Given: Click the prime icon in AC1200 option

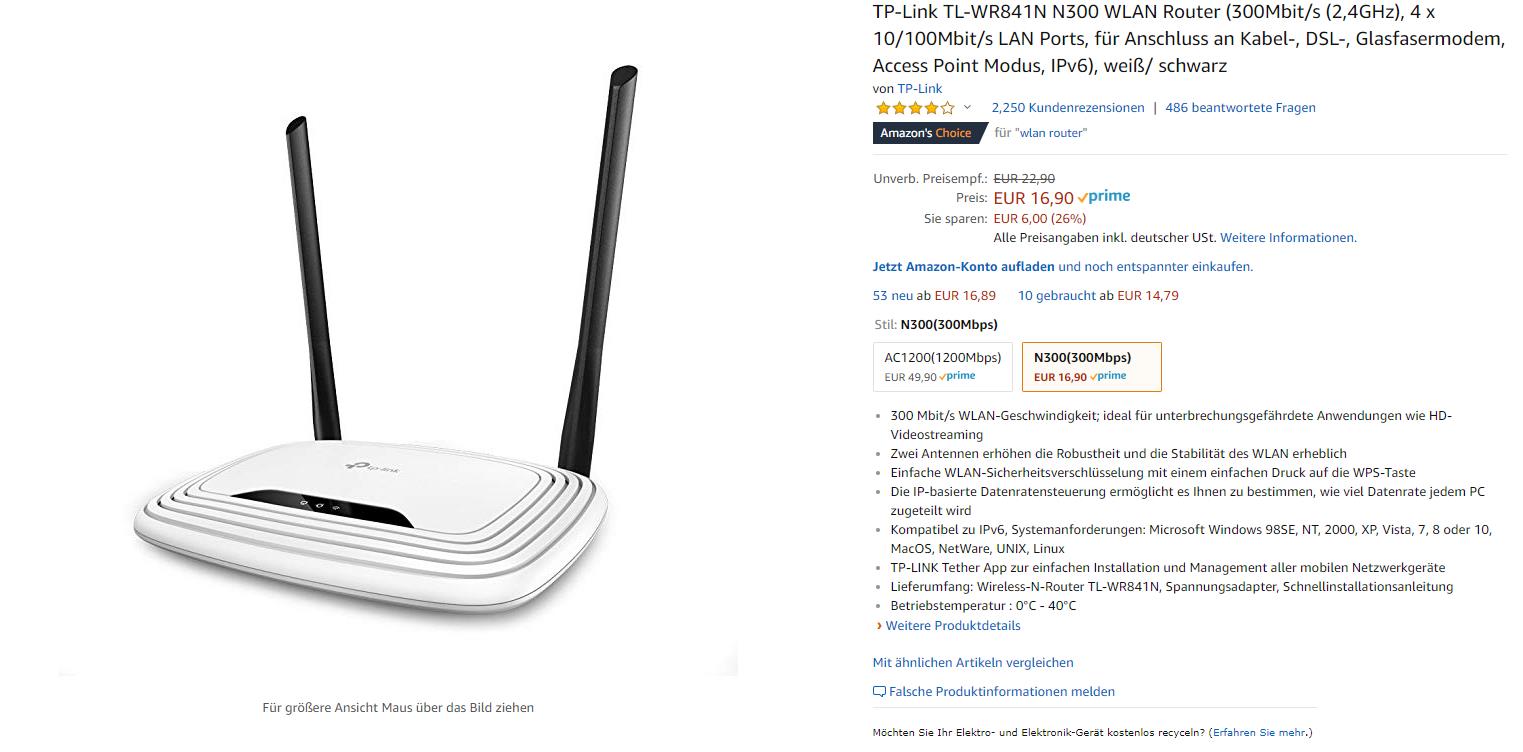Looking at the screenshot, I should [x=957, y=377].
